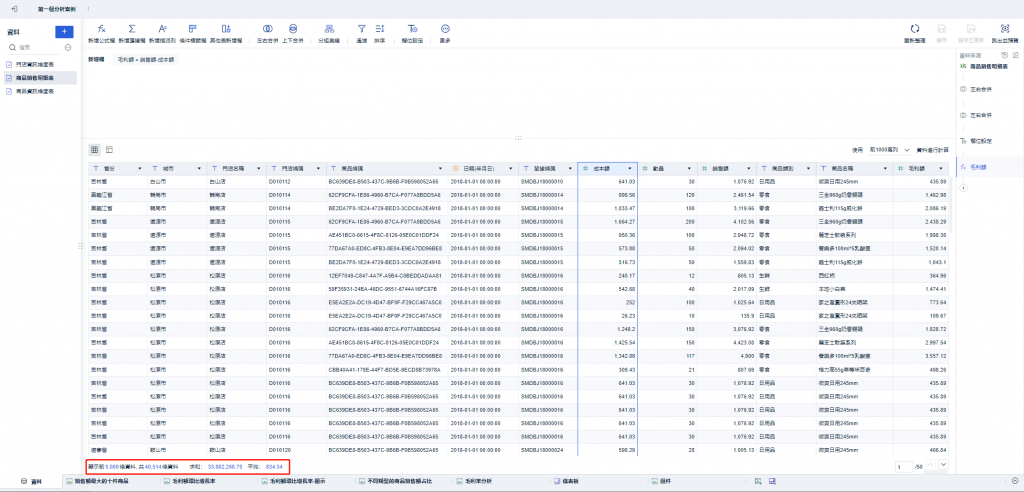The width and height of the screenshot is (1024, 492).
Task: Go to next page with down arrow
Action: (942, 465)
